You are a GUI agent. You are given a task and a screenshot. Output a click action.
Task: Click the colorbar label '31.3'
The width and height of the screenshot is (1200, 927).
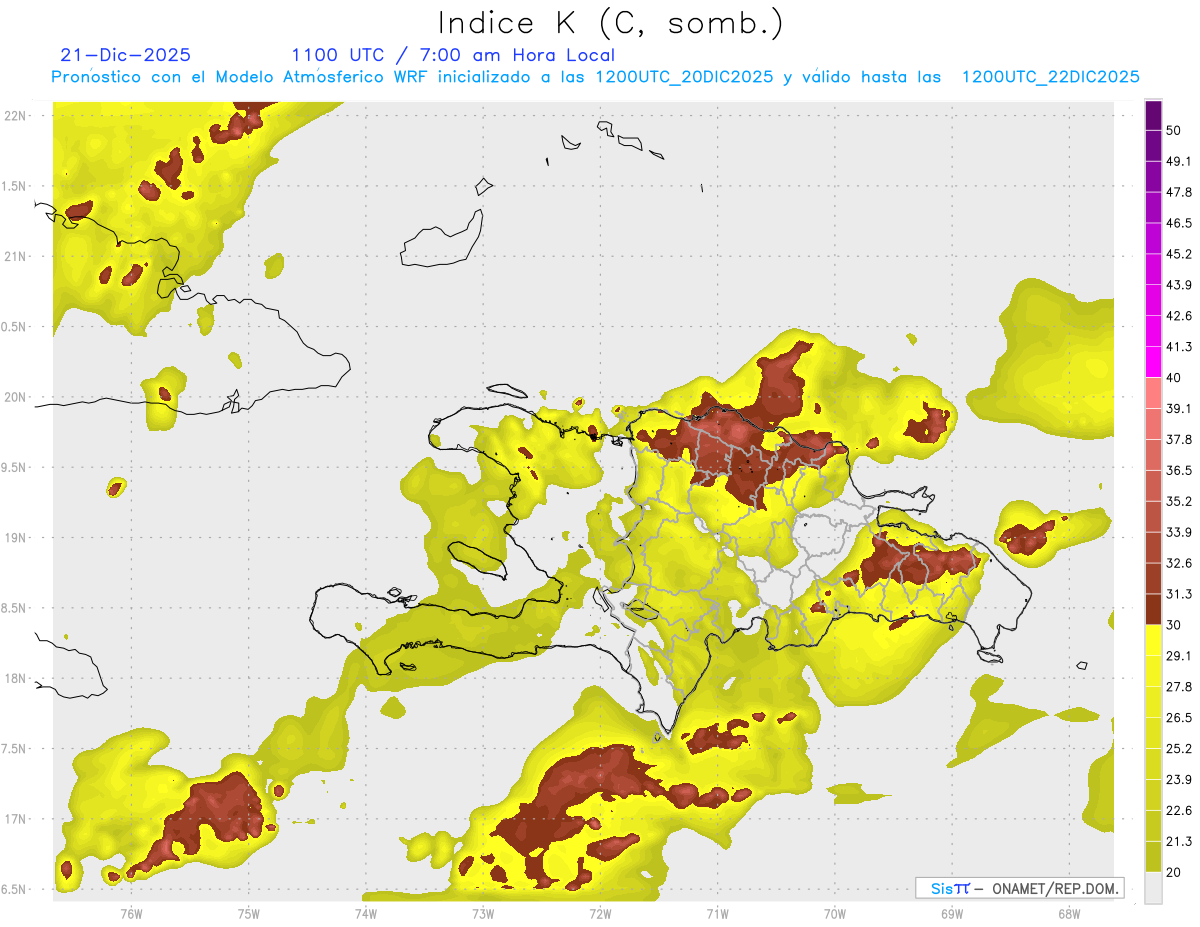[1179, 594]
